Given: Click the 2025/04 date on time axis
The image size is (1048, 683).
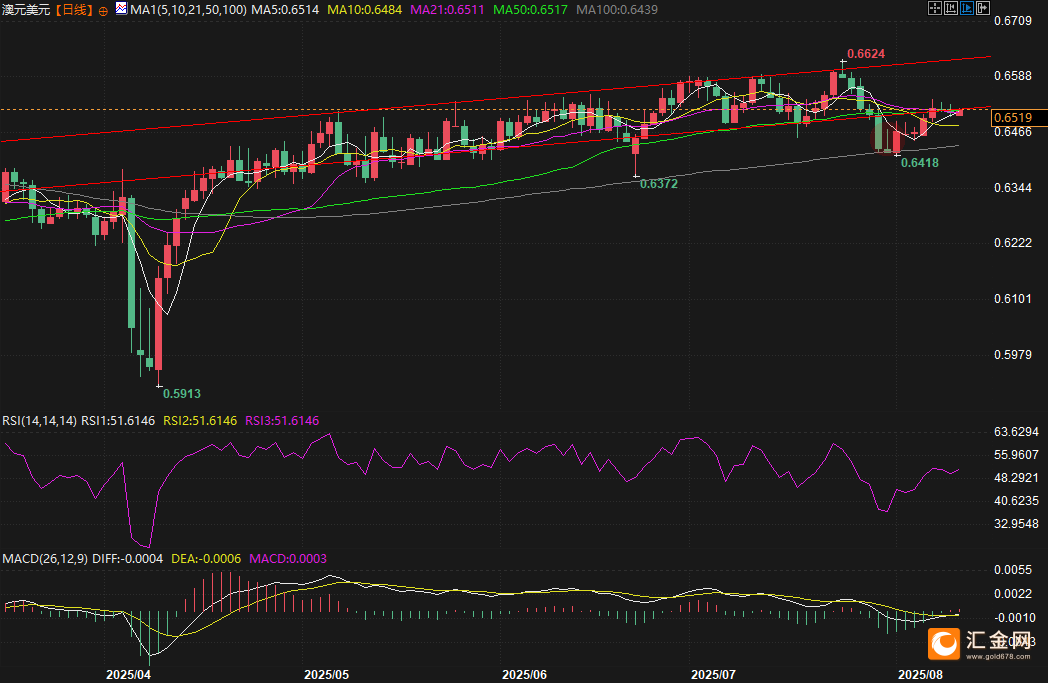Looking at the screenshot, I should [x=128, y=675].
